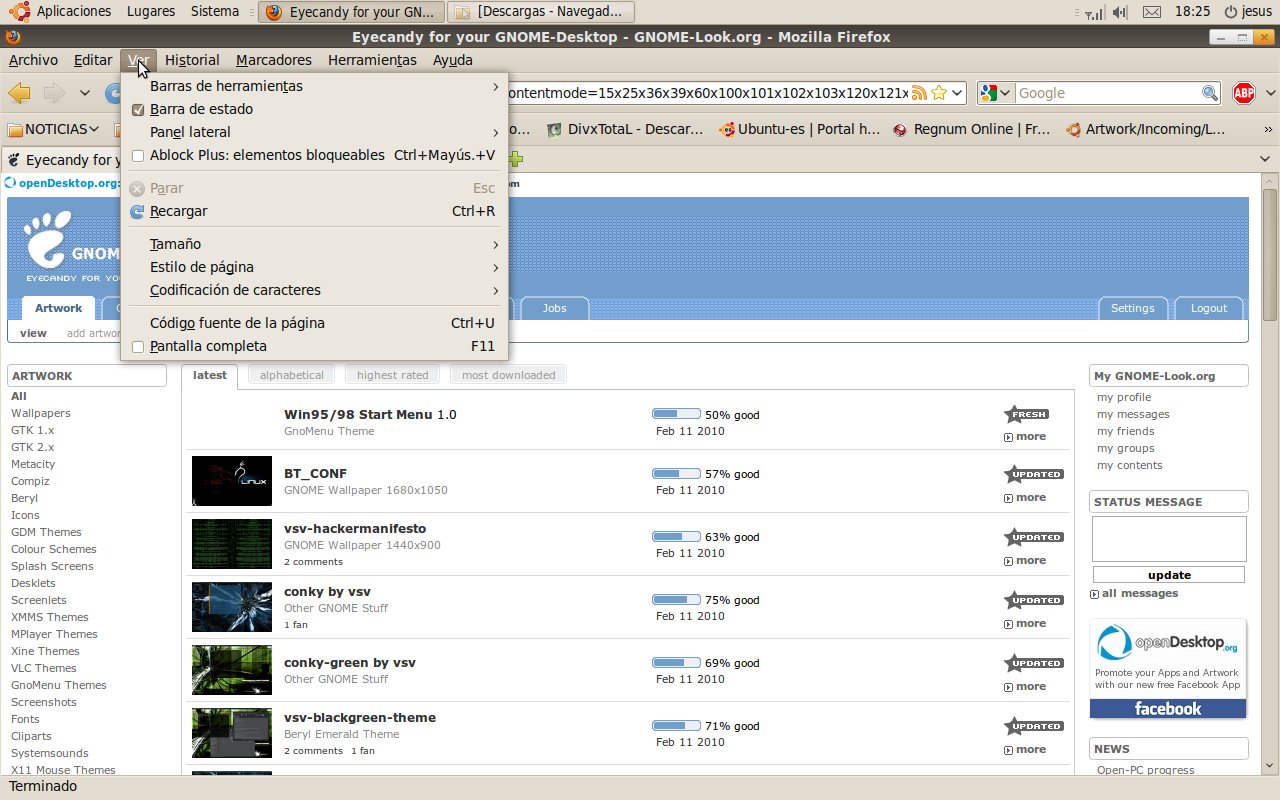Expand the Estilo de página submenu
The width and height of the screenshot is (1280, 800).
[314, 267]
